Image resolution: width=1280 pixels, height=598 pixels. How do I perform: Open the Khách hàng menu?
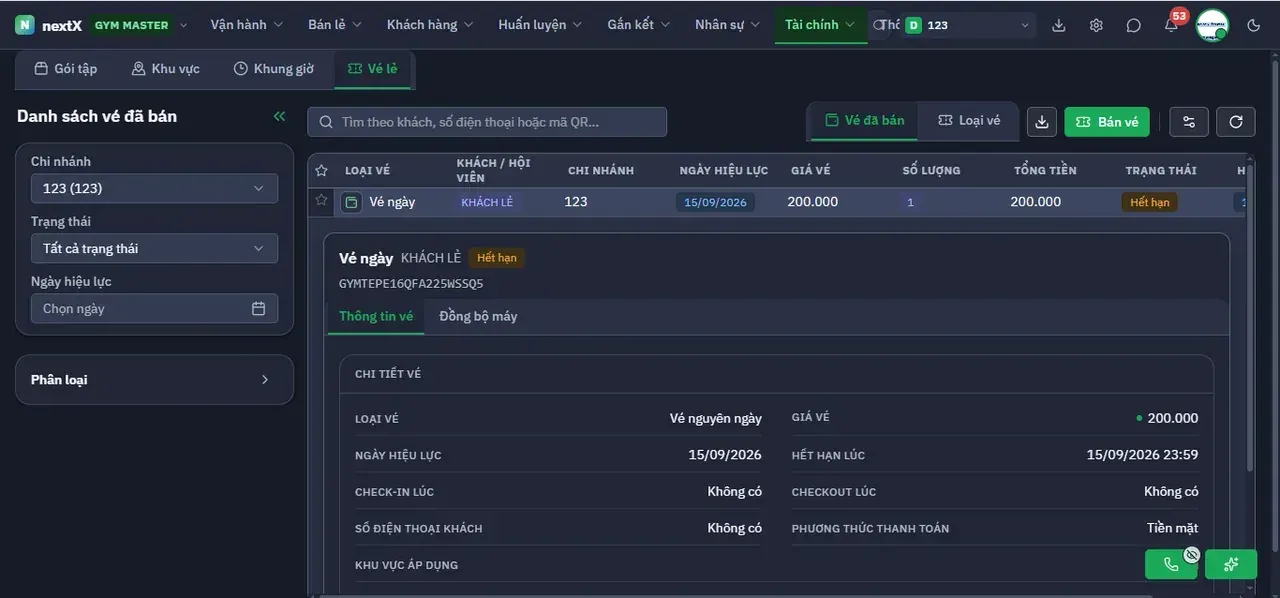pyautogui.click(x=430, y=25)
